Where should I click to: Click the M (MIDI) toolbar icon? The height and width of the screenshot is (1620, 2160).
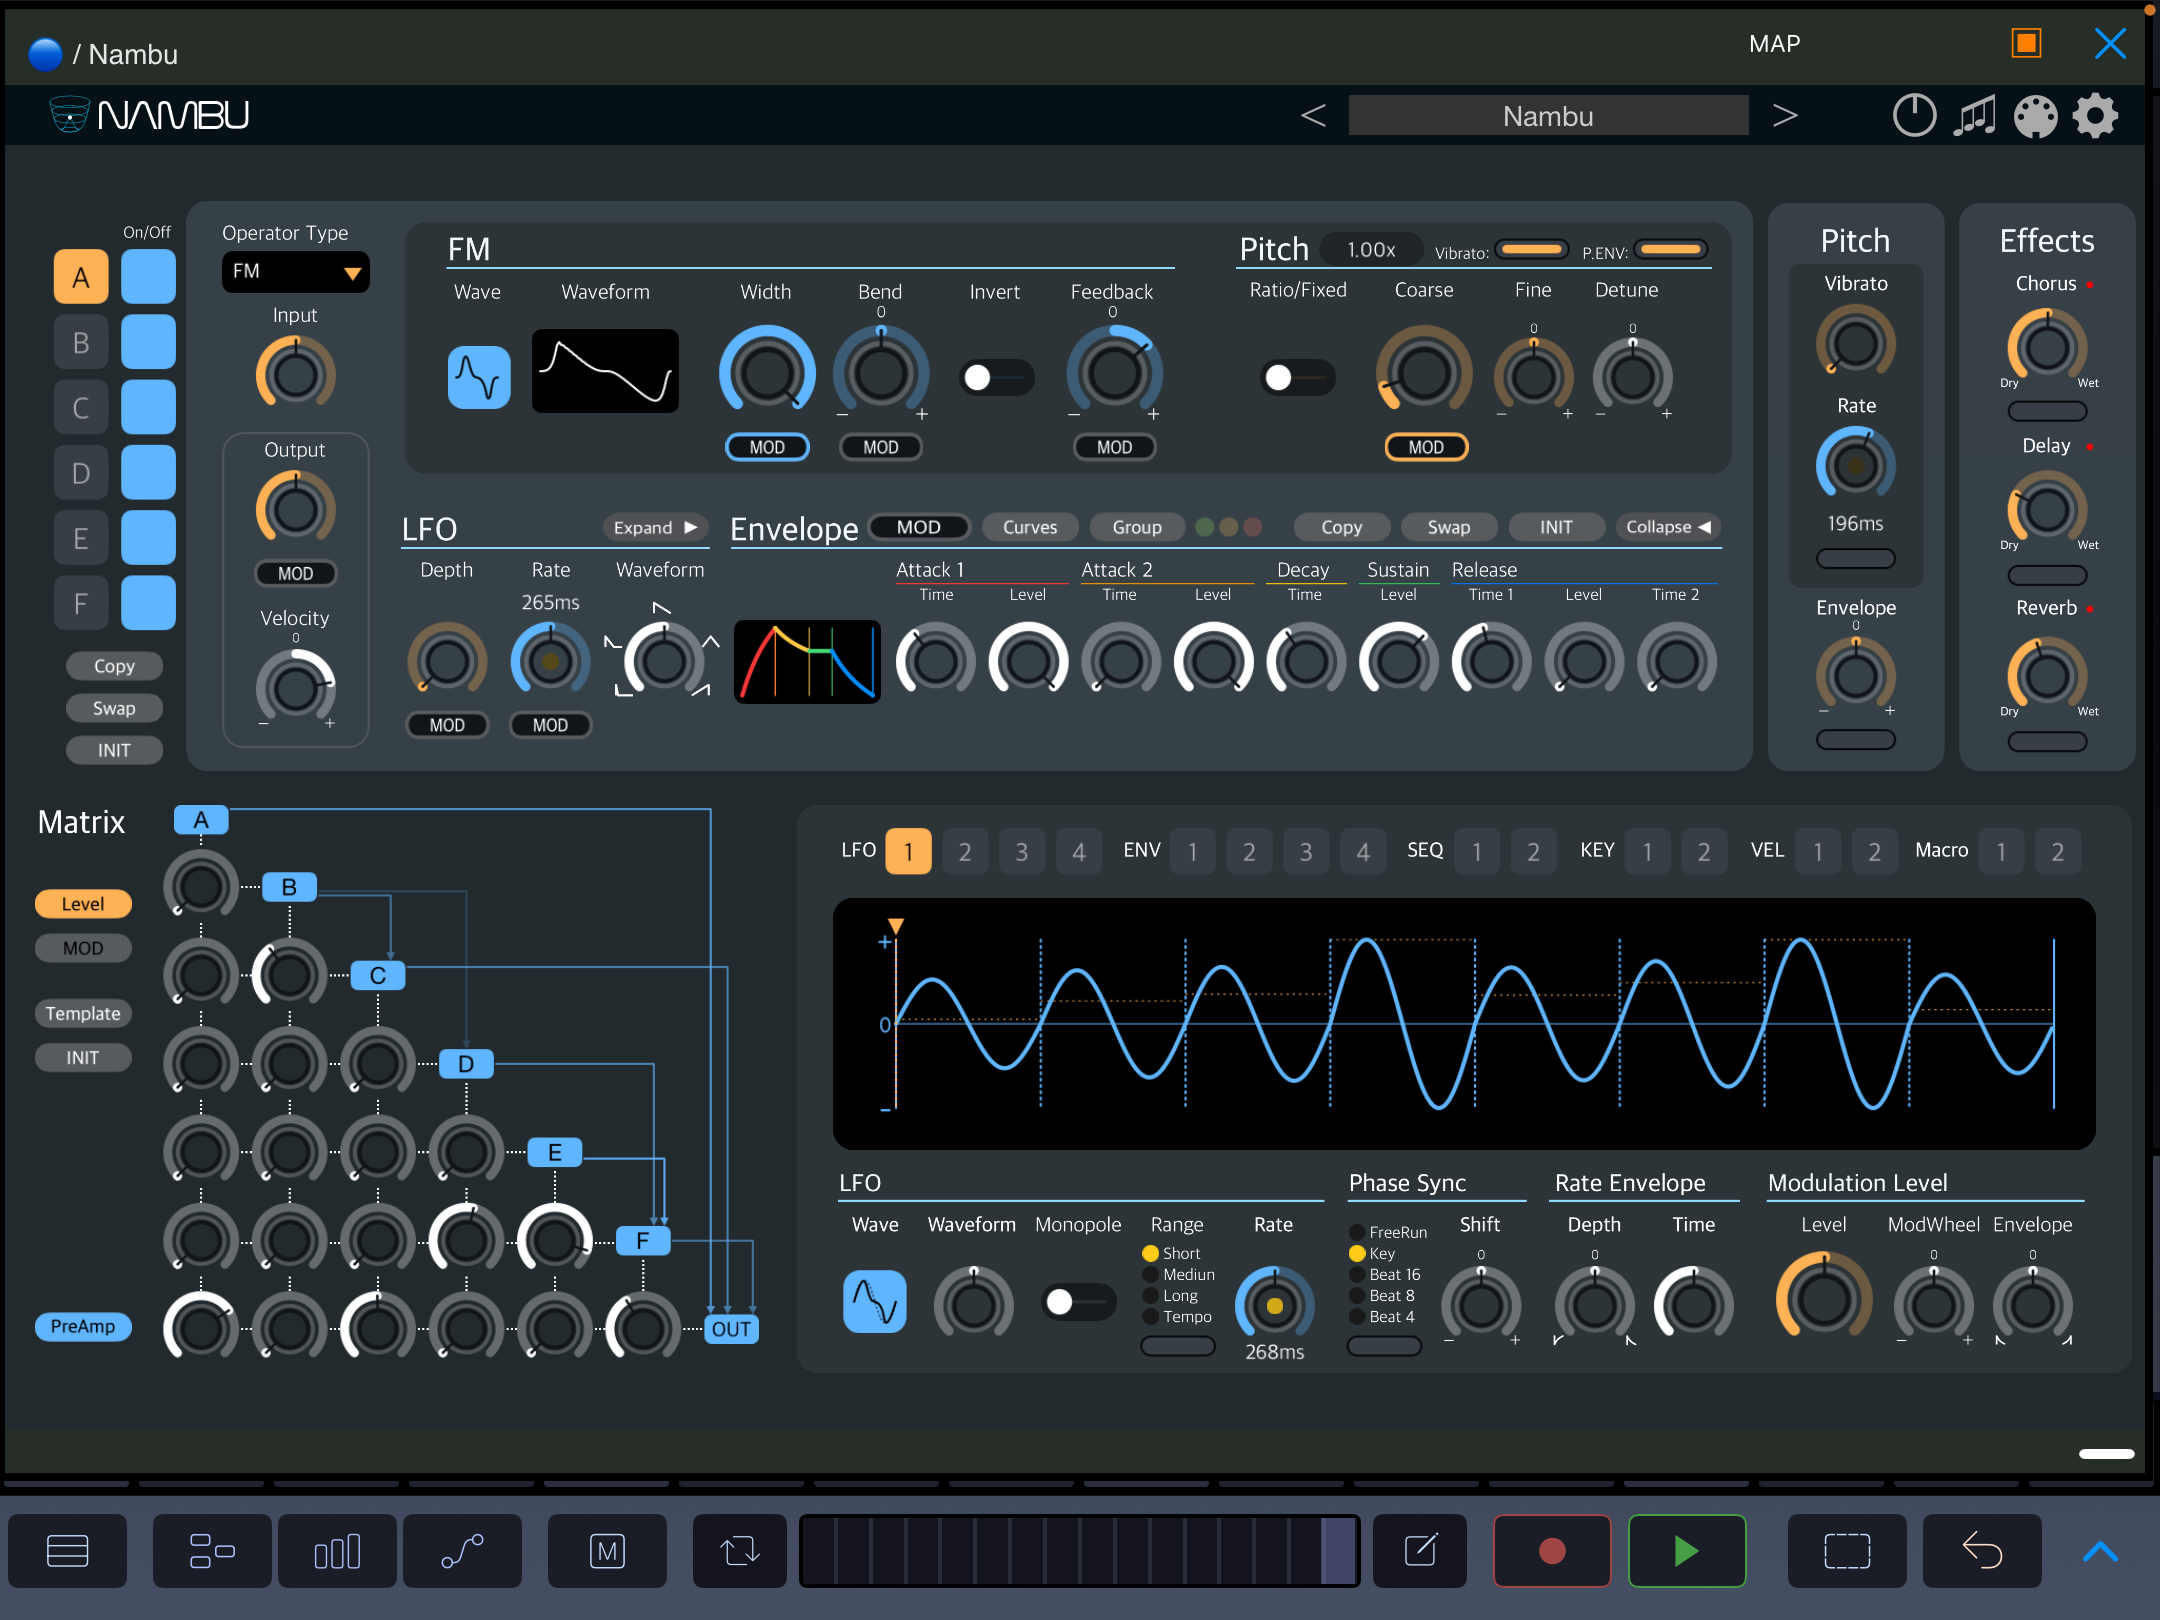pyautogui.click(x=607, y=1551)
